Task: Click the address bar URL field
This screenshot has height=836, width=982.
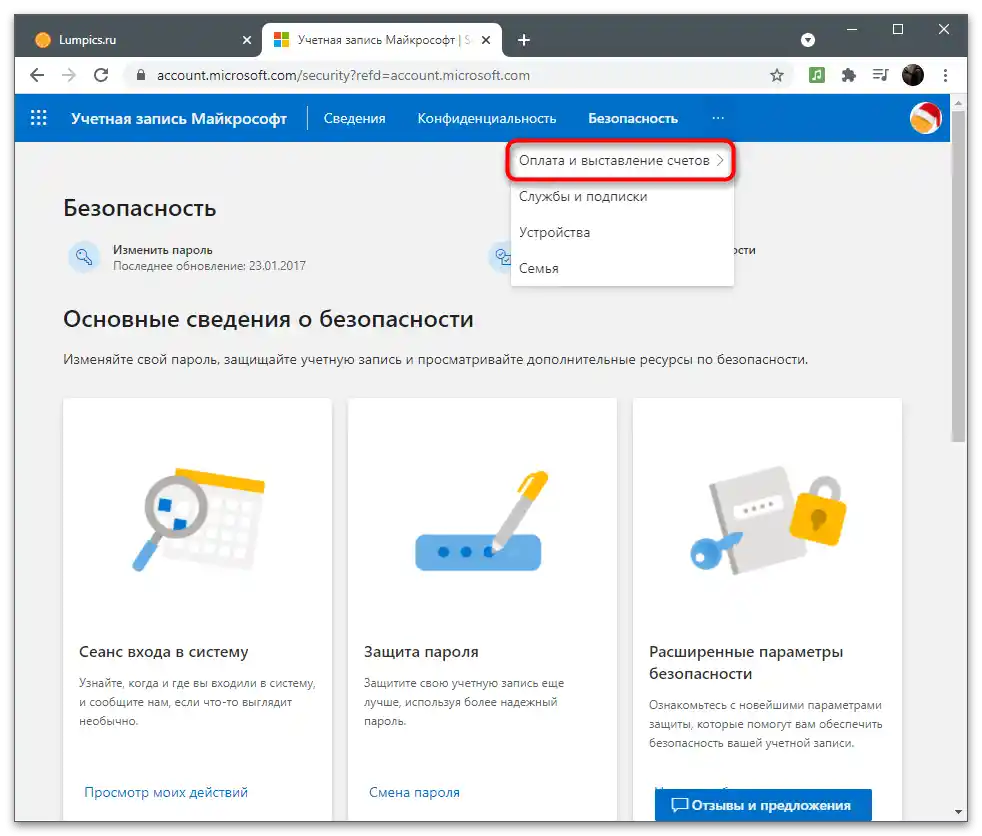Action: pyautogui.click(x=457, y=75)
